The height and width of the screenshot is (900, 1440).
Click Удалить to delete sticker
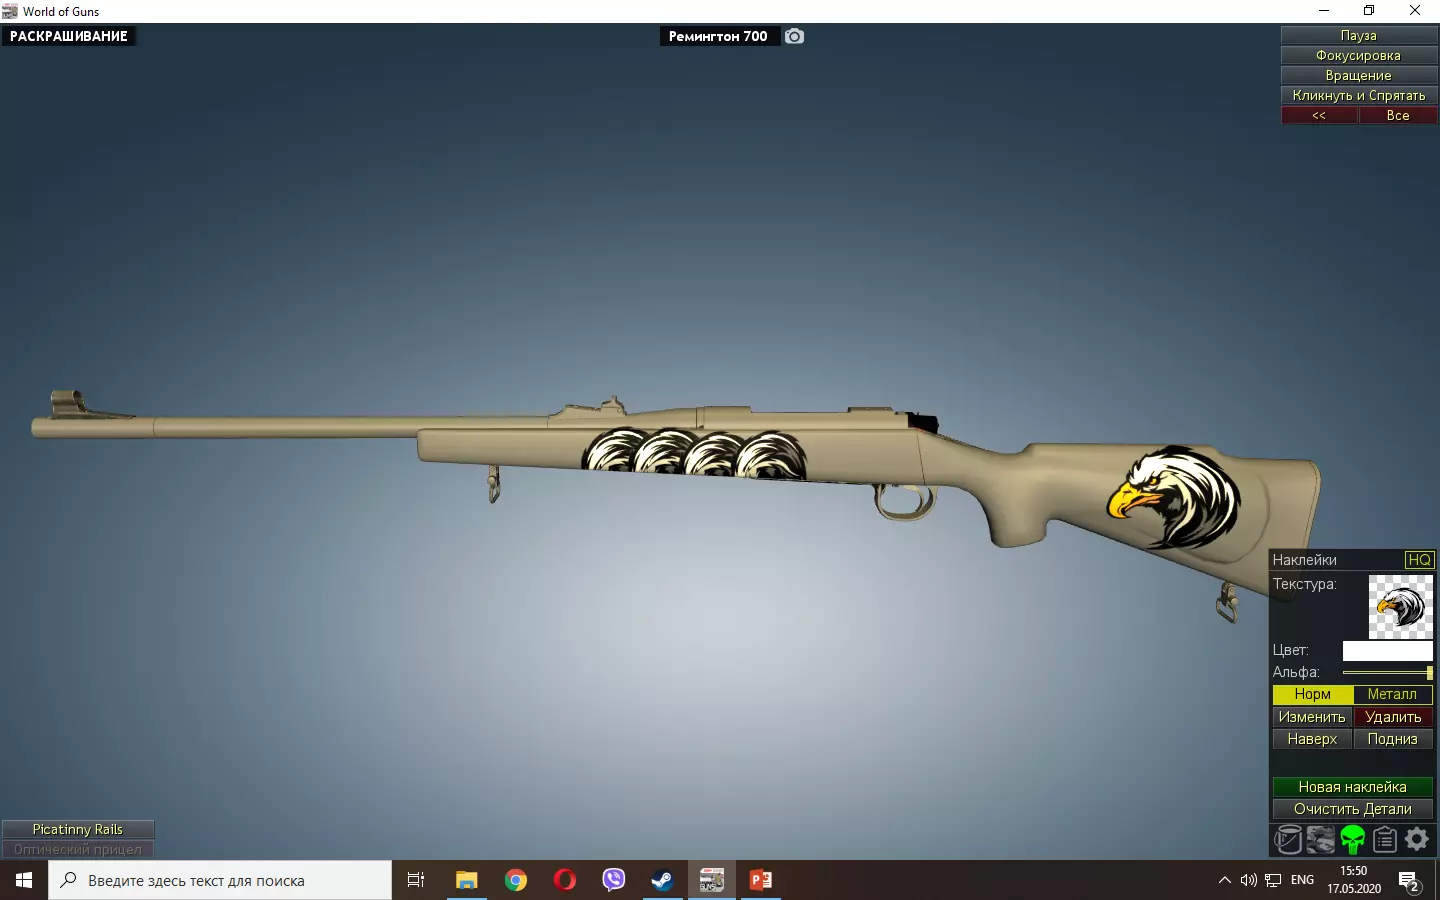point(1393,717)
